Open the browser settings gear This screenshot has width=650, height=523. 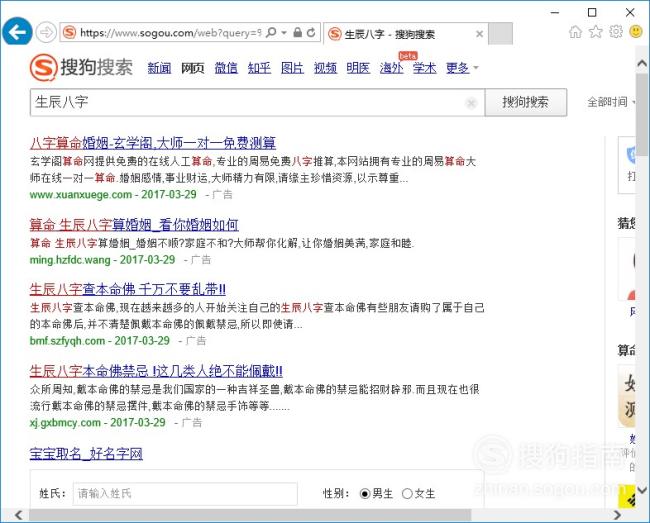click(x=616, y=31)
